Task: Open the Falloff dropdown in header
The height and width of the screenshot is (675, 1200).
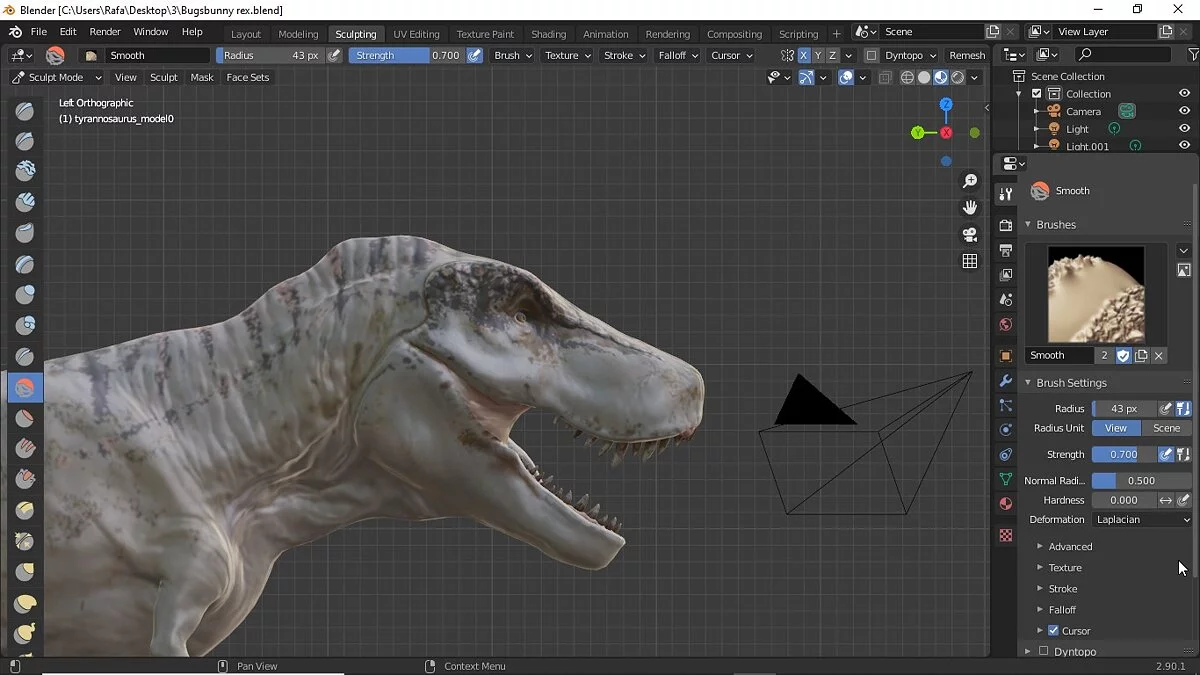Action: click(677, 56)
